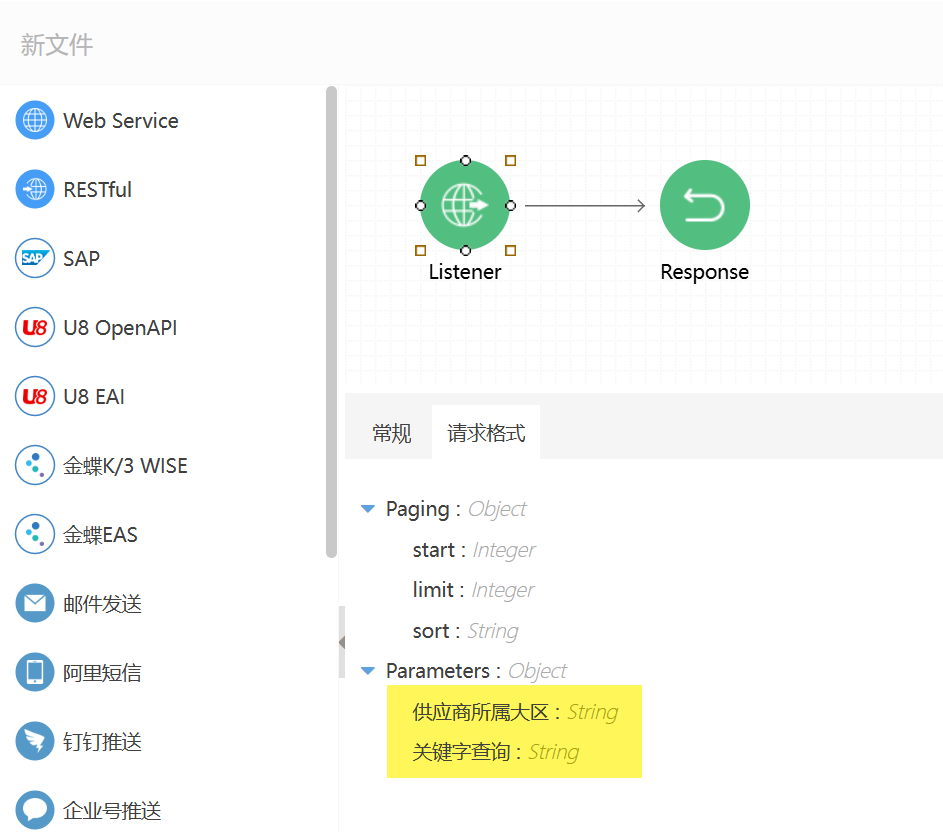This screenshot has height=832, width=943.
Task: Switch to the 请求格式 tab
Action: pos(486,432)
